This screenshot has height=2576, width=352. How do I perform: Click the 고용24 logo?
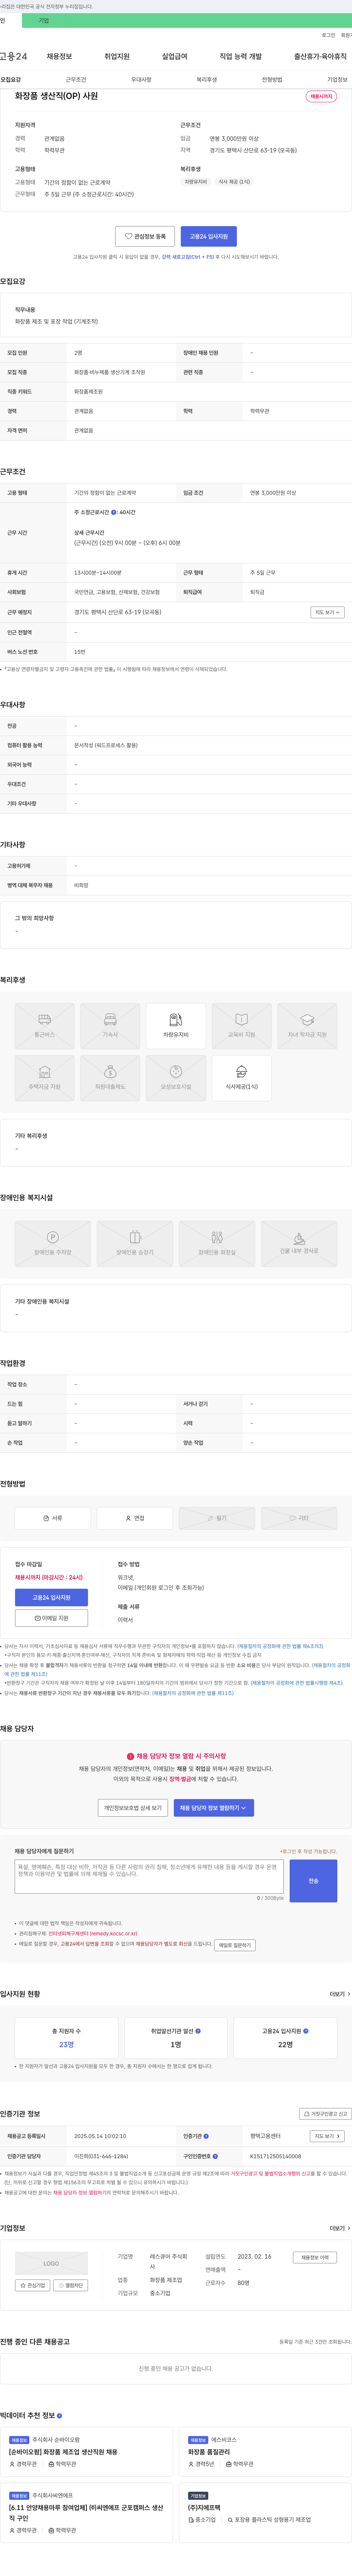(x=14, y=57)
